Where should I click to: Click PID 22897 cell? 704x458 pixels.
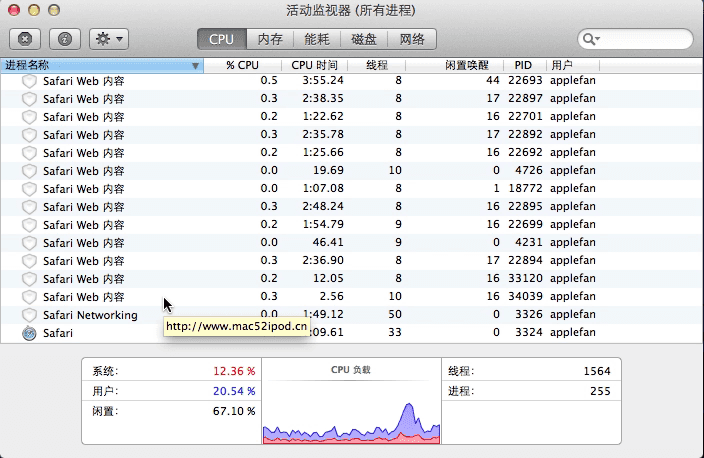(525, 98)
